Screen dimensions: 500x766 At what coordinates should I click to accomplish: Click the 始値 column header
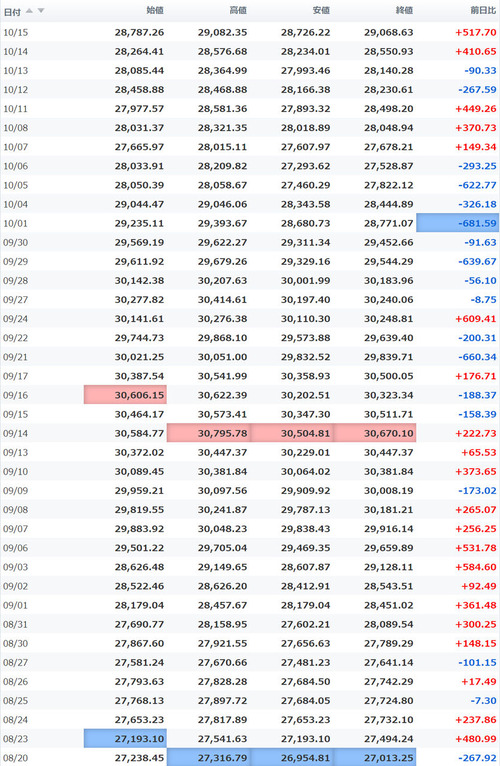pos(155,10)
